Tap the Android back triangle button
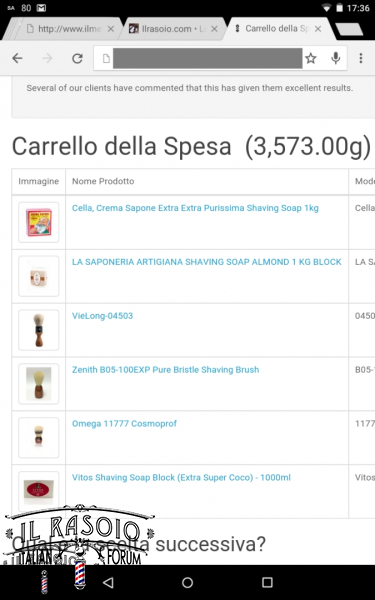 click(108, 582)
